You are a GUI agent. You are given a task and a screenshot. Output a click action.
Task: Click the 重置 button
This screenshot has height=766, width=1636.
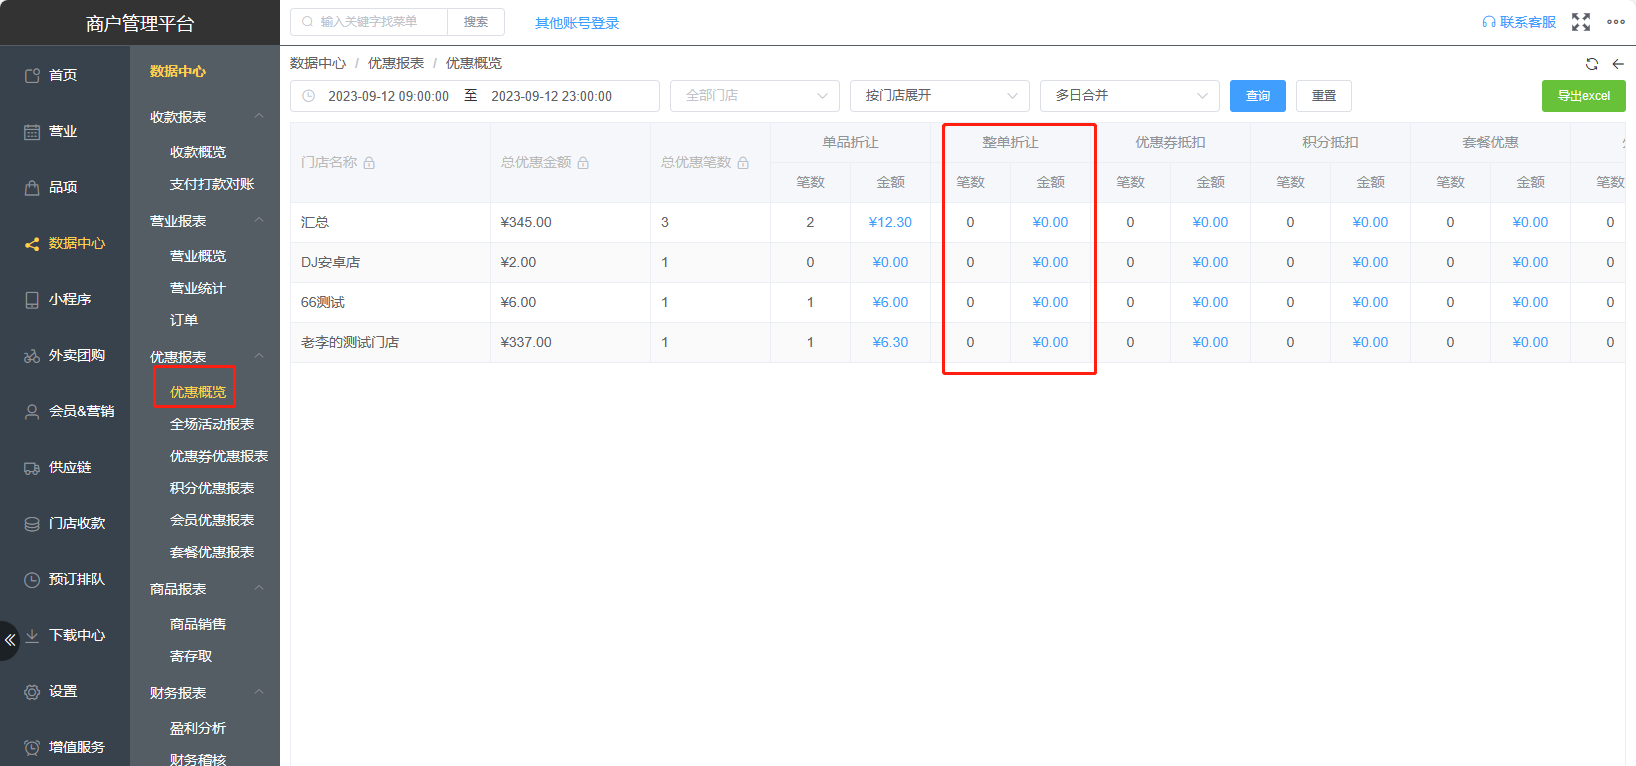(1324, 96)
